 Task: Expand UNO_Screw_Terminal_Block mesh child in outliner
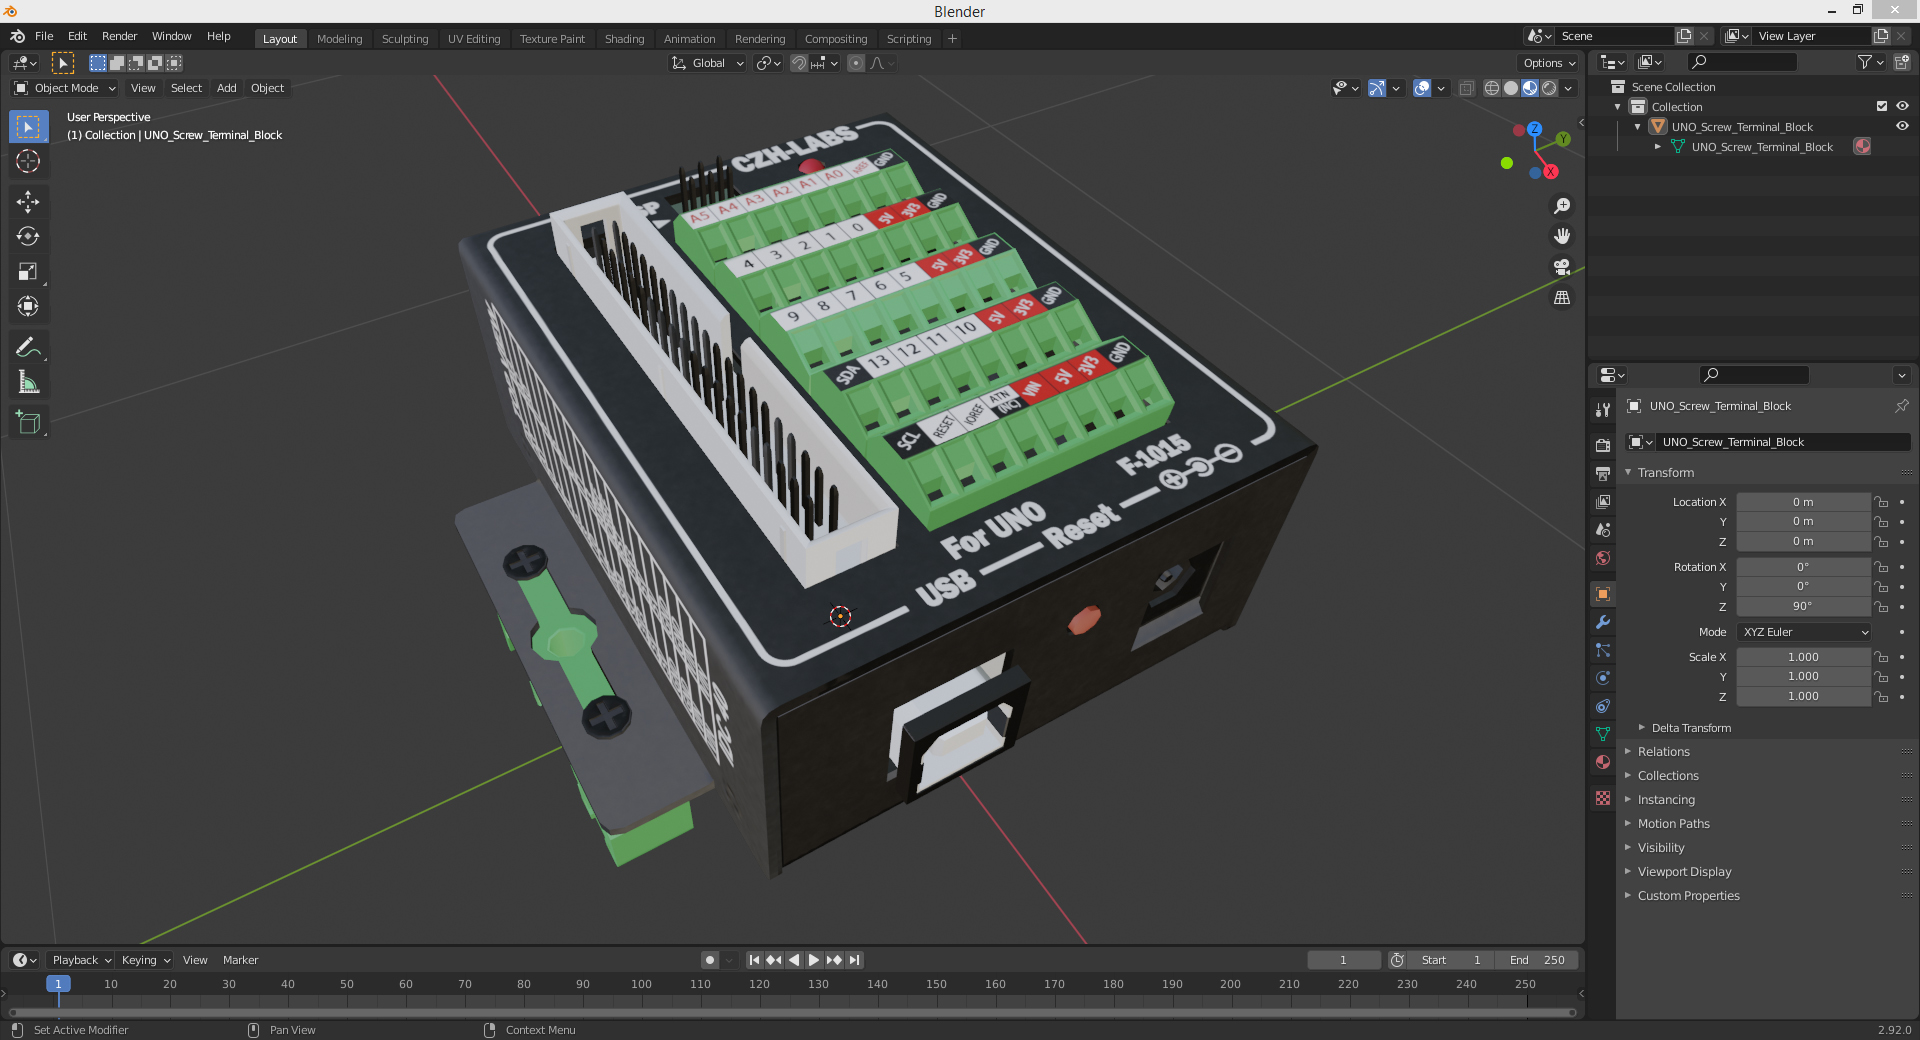[x=1658, y=147]
